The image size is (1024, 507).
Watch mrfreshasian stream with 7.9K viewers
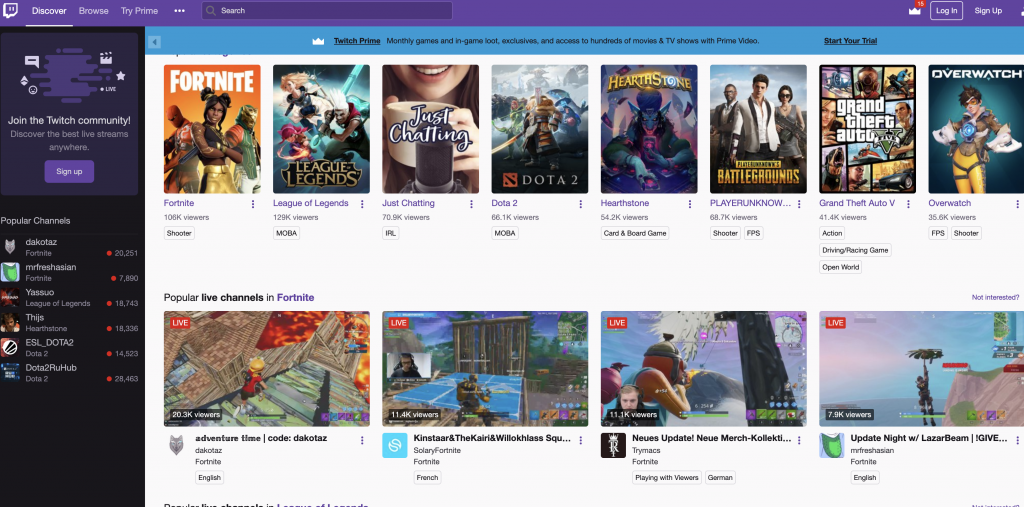[921, 368]
